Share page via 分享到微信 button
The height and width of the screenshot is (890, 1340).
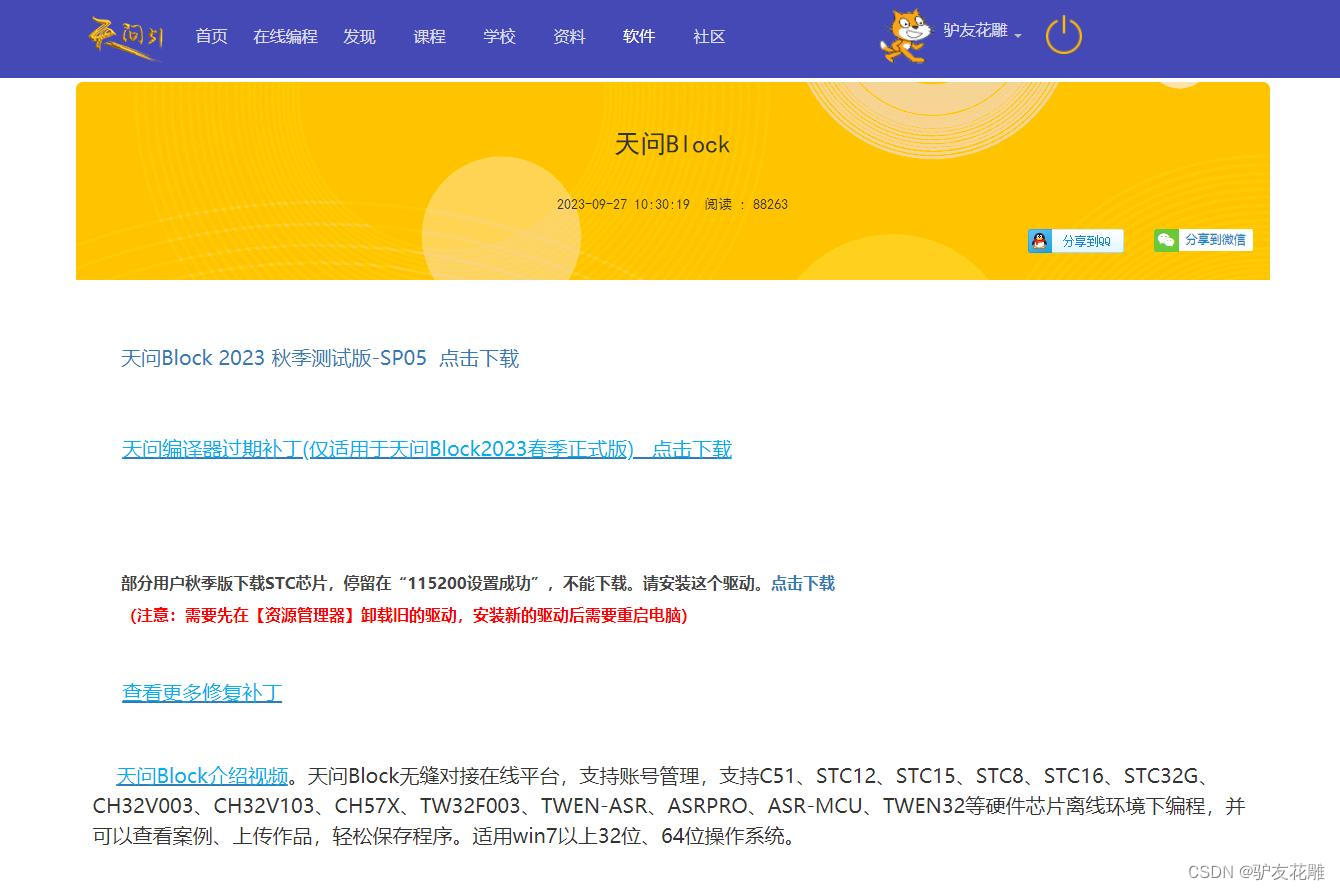click(1203, 240)
